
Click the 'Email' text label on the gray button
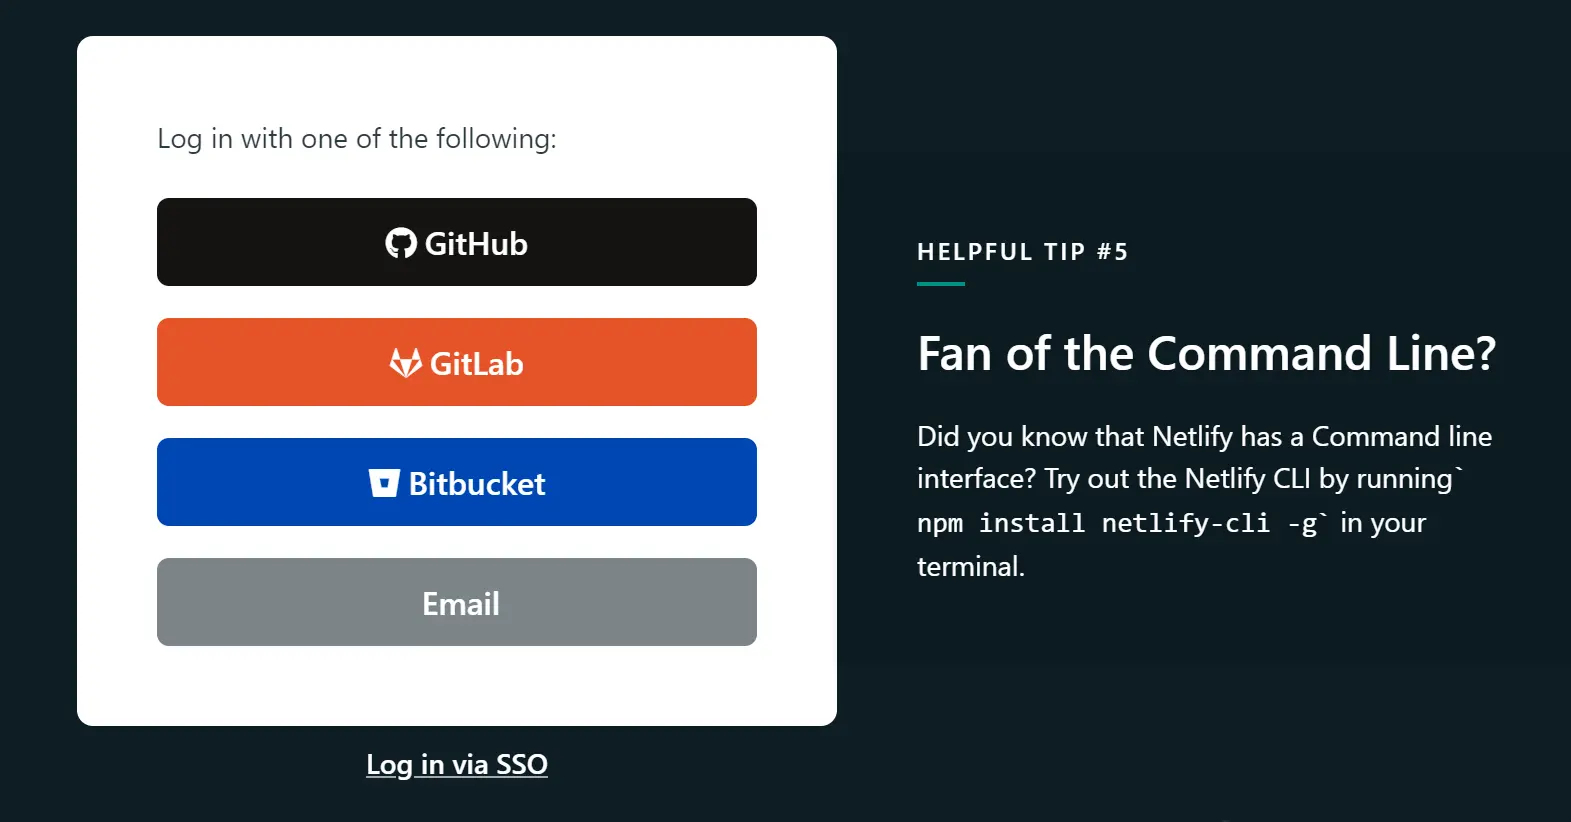point(460,604)
